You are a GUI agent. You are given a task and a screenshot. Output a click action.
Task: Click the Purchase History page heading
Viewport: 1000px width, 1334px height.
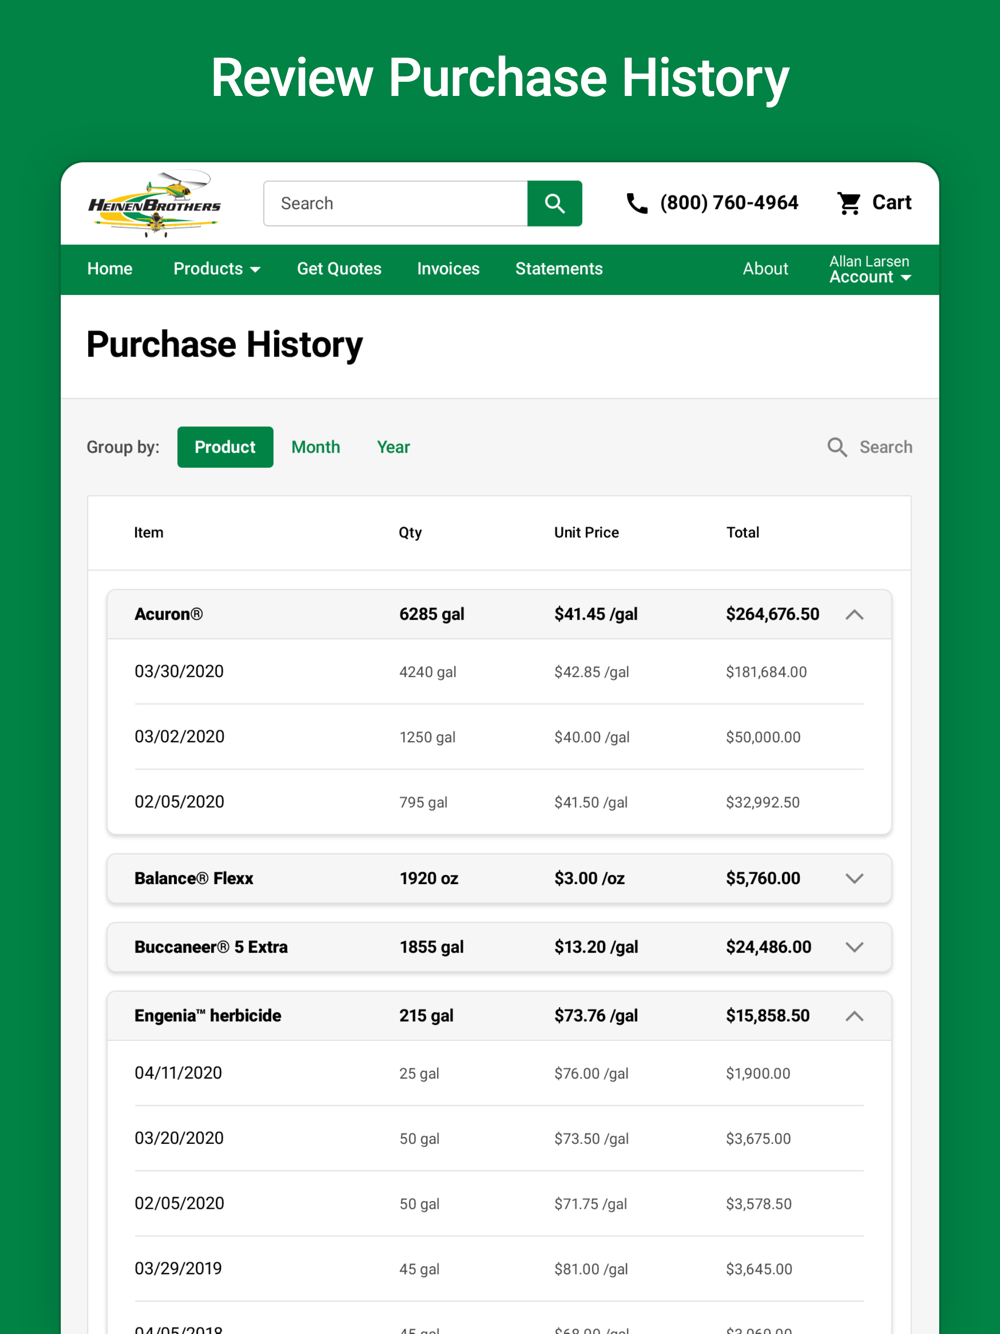pos(225,345)
